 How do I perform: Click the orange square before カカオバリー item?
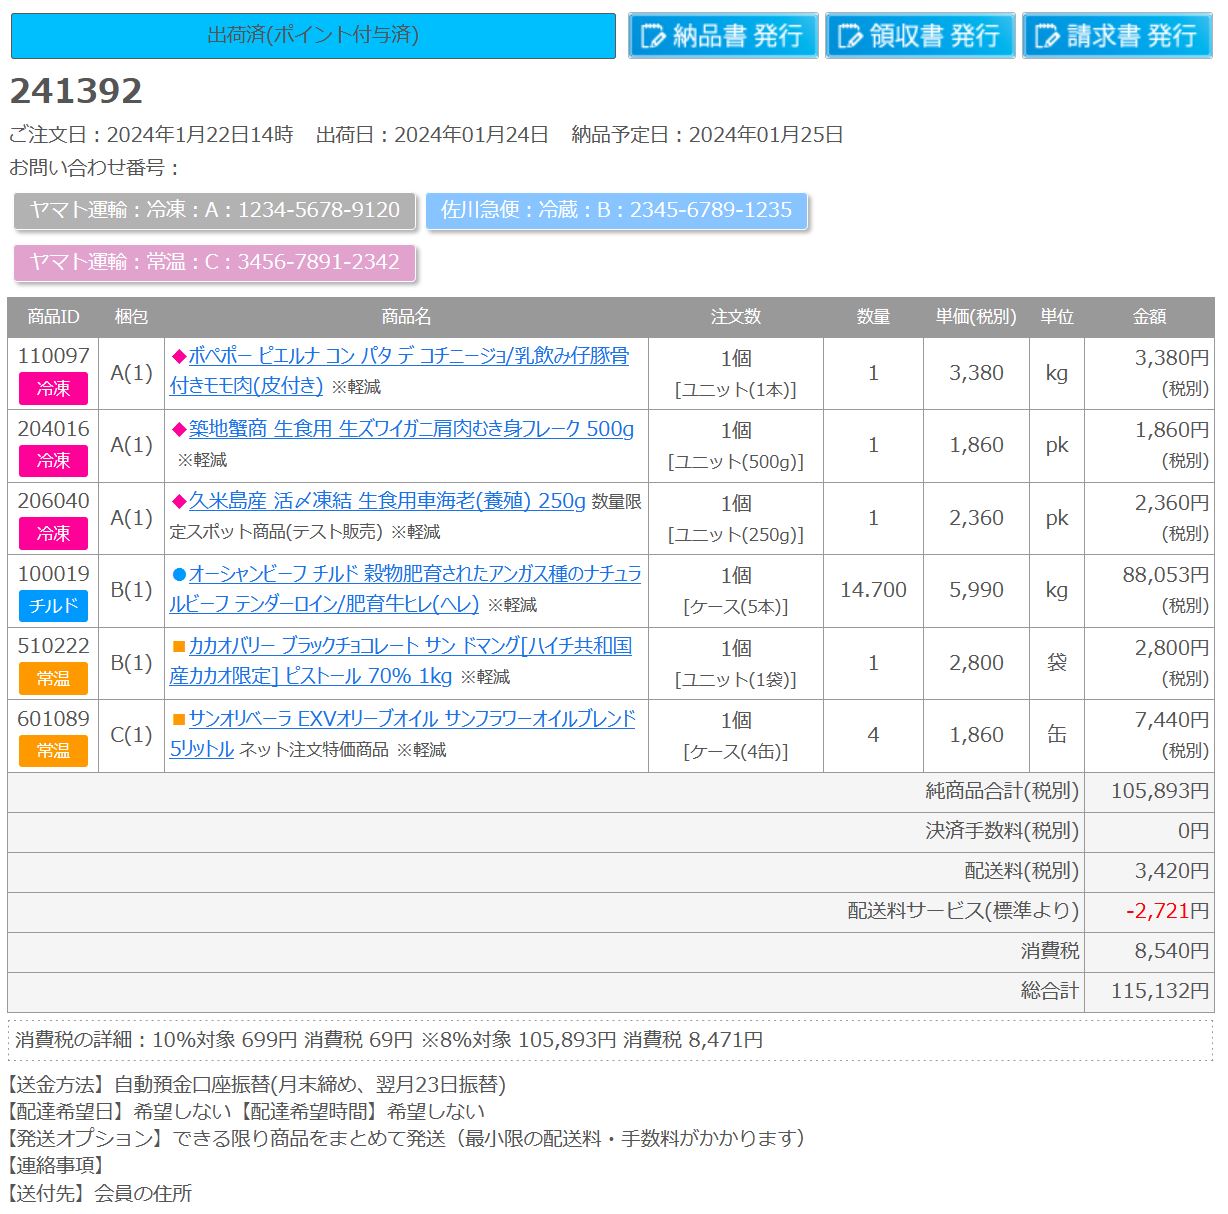click(180, 646)
